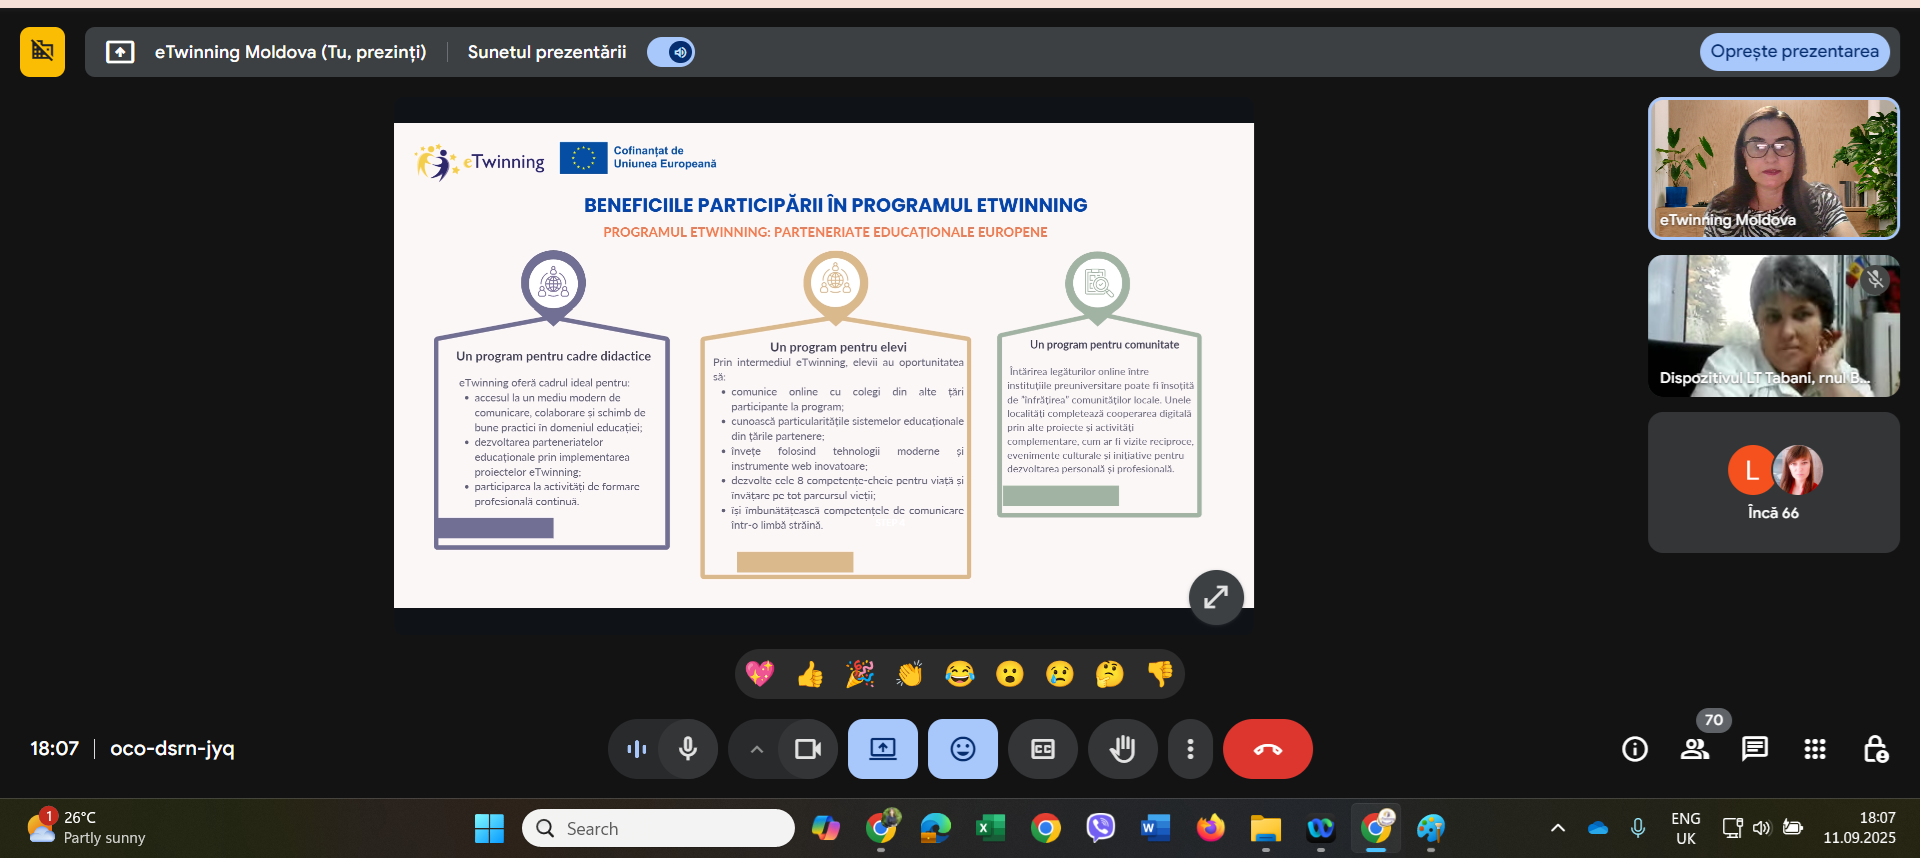Toggle the emoji reactions bar
1920x858 pixels.
tap(963, 749)
